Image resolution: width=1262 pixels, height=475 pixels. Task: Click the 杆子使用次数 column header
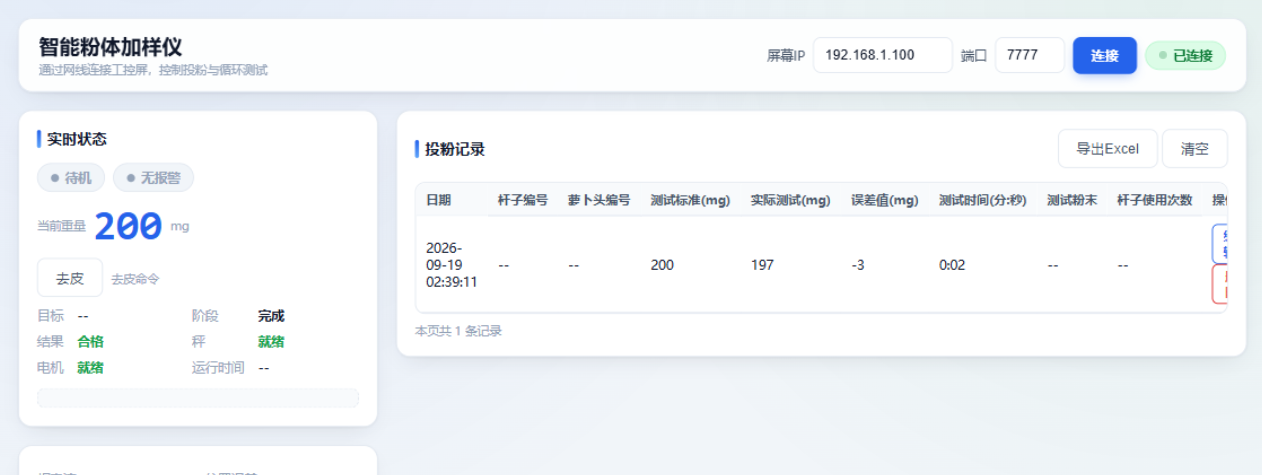[1155, 200]
